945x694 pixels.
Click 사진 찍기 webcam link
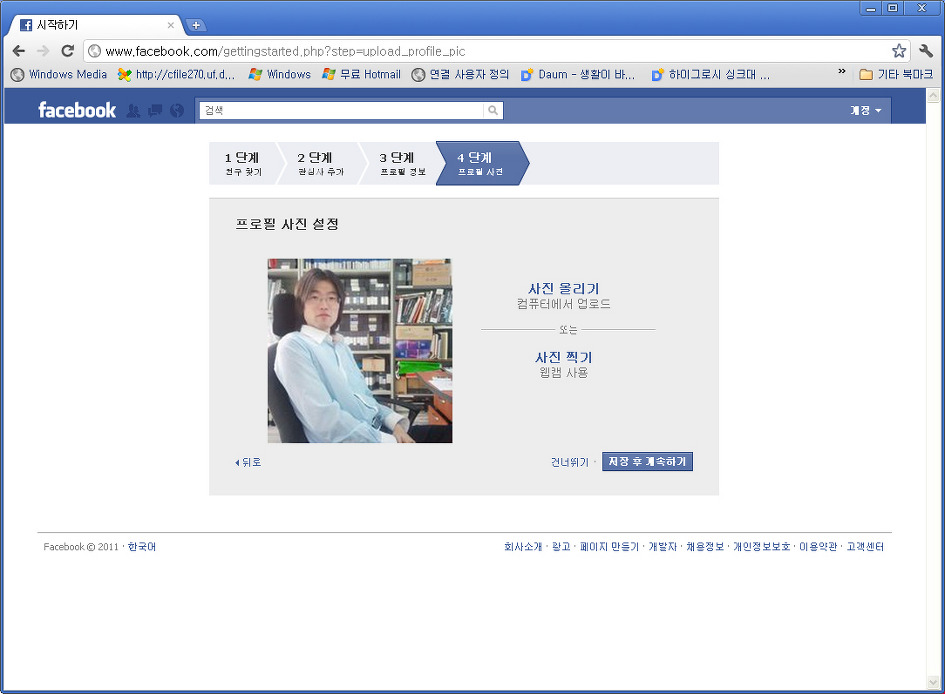(564, 357)
